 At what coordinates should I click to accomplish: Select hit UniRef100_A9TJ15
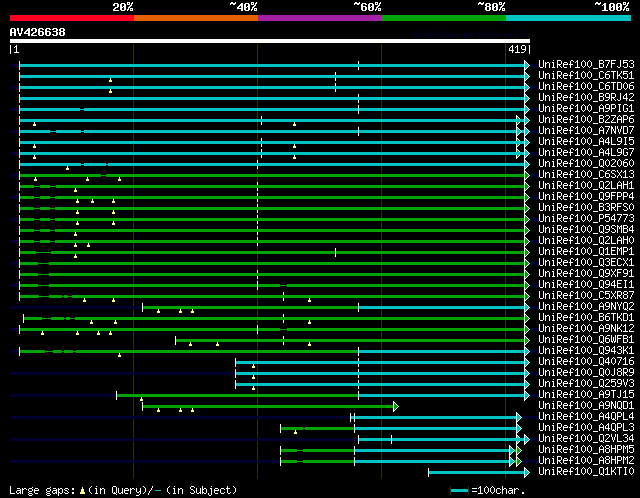[586, 395]
